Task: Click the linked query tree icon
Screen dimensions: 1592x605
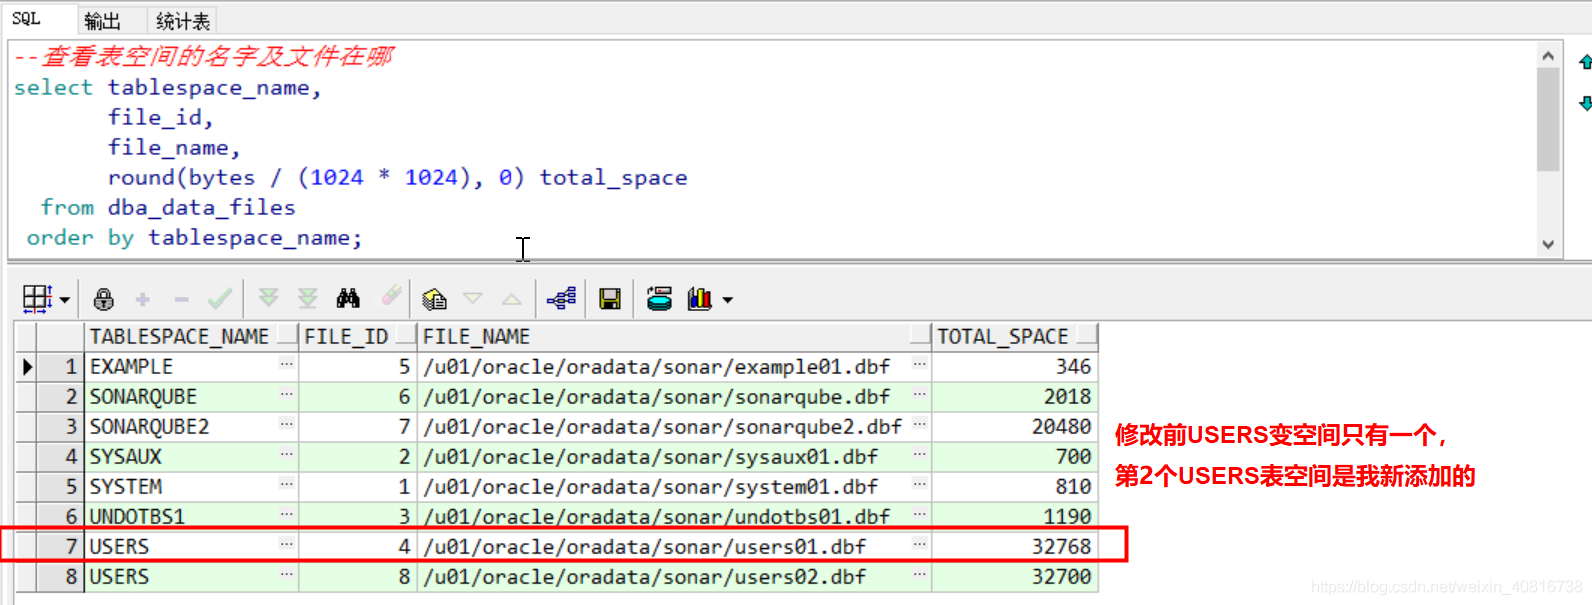Action: (x=562, y=298)
